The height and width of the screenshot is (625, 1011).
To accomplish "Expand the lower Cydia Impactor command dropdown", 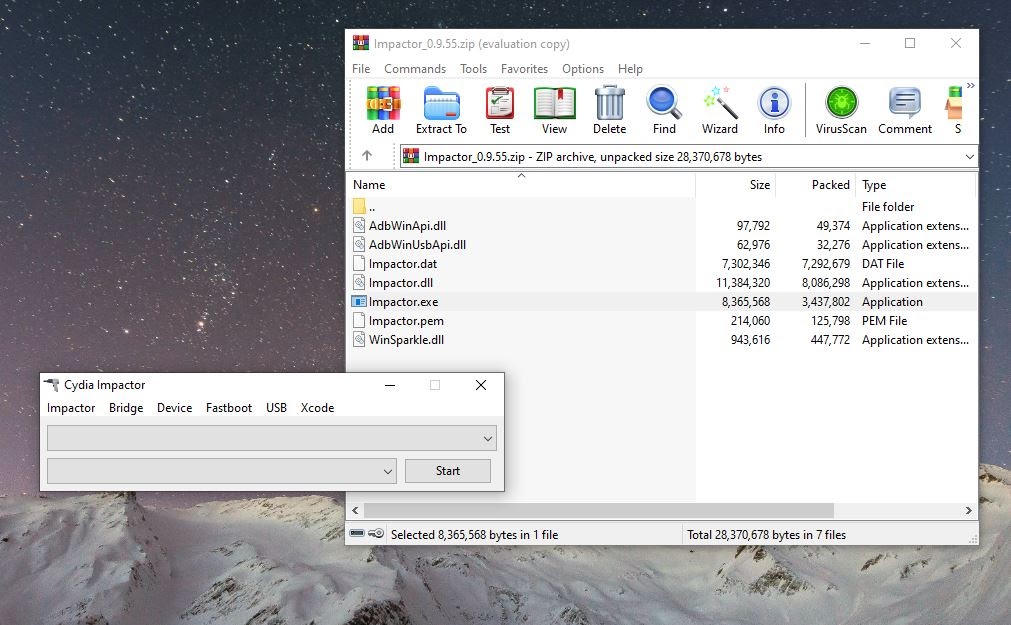I will (388, 471).
